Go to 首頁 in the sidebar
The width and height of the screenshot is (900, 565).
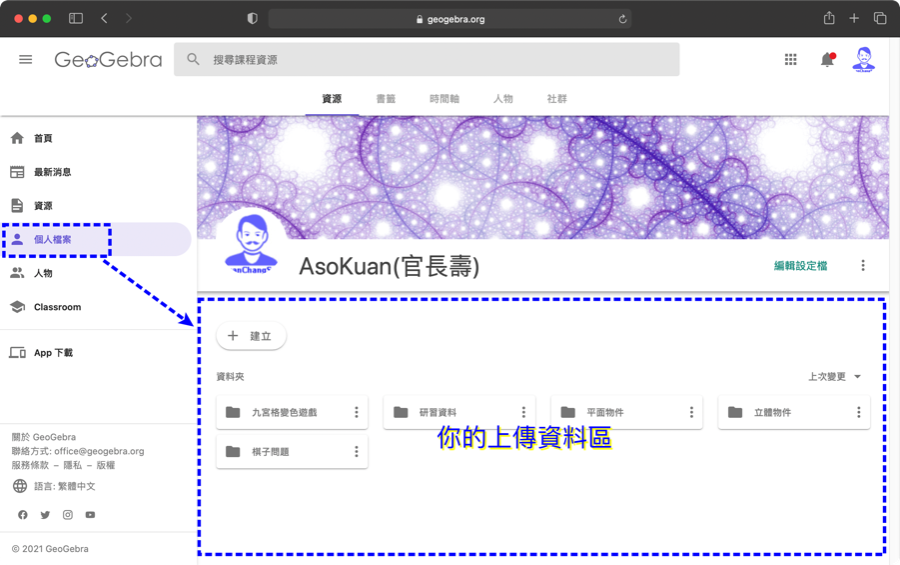[x=96, y=138]
